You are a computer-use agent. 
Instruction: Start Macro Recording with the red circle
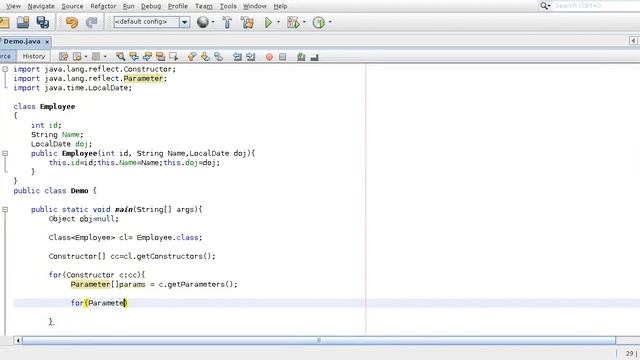pos(269,57)
